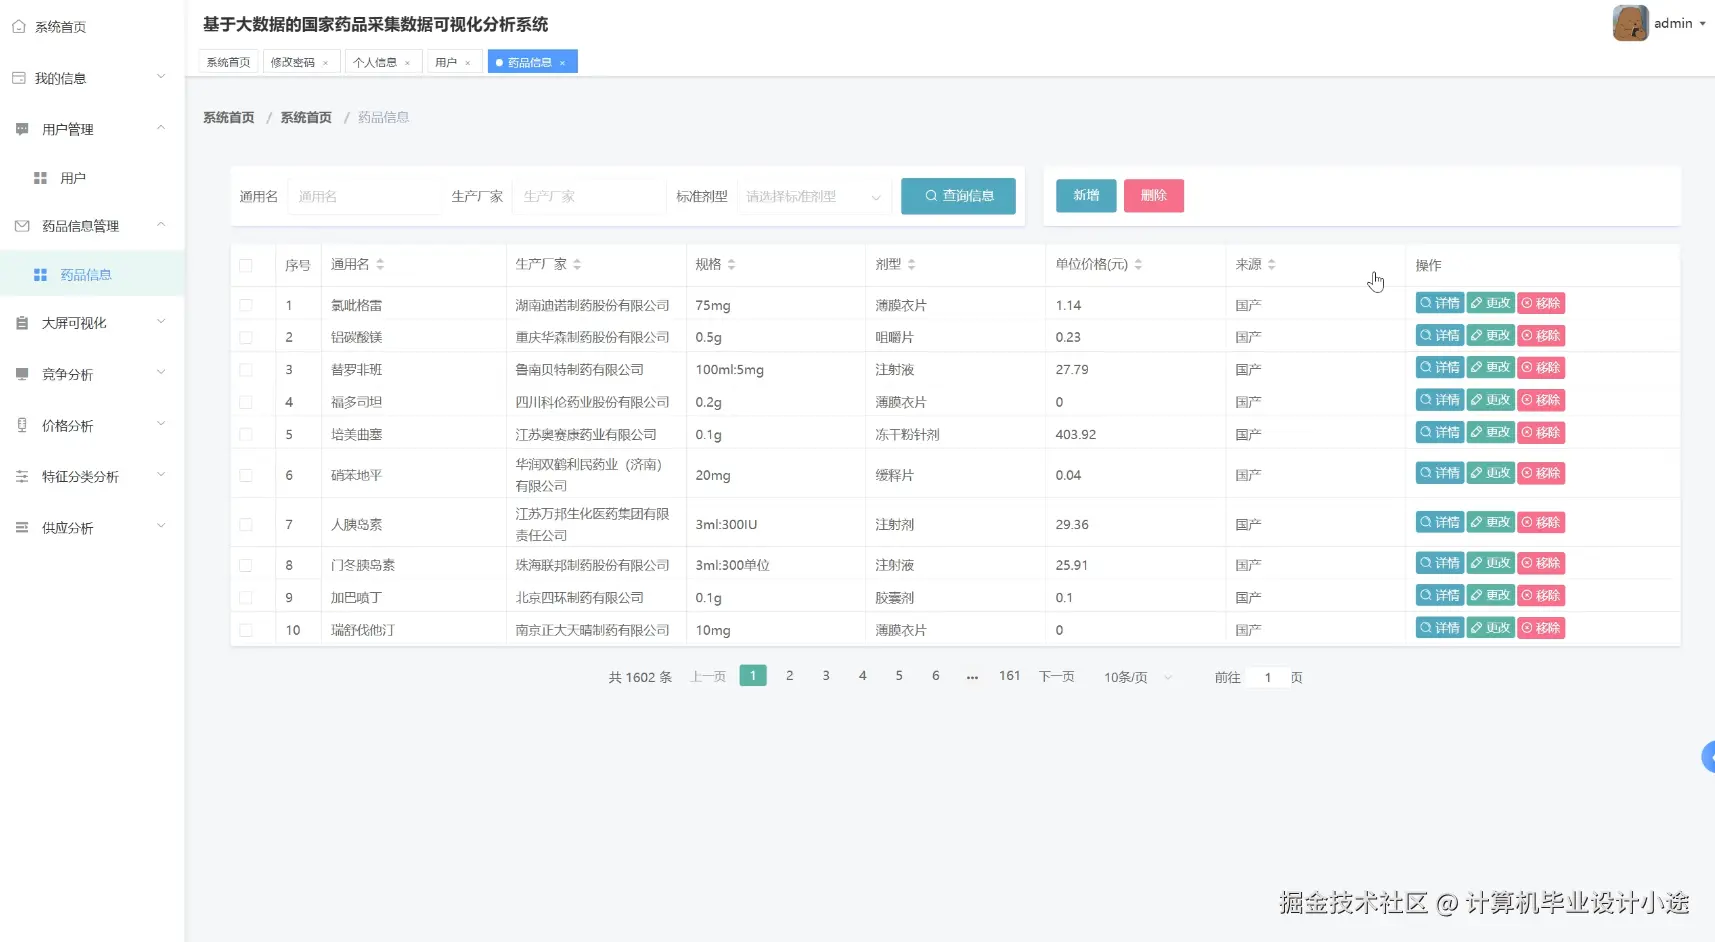The width and height of the screenshot is (1715, 942).
Task: Select the 用户 user management icon
Action: click(x=40, y=177)
